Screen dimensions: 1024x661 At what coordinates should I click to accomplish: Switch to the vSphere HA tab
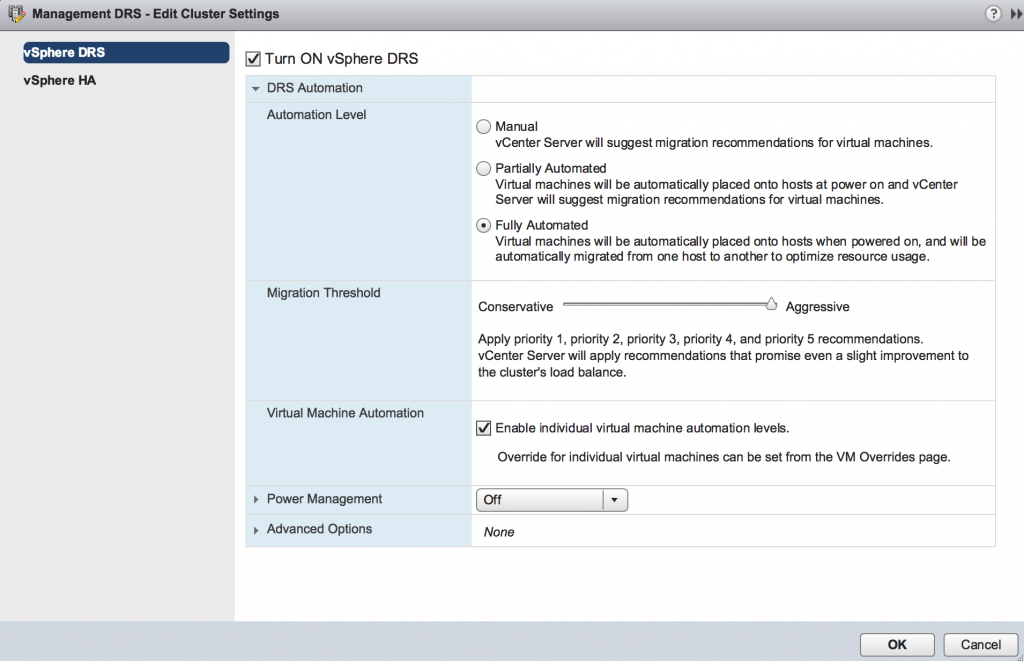(x=59, y=81)
